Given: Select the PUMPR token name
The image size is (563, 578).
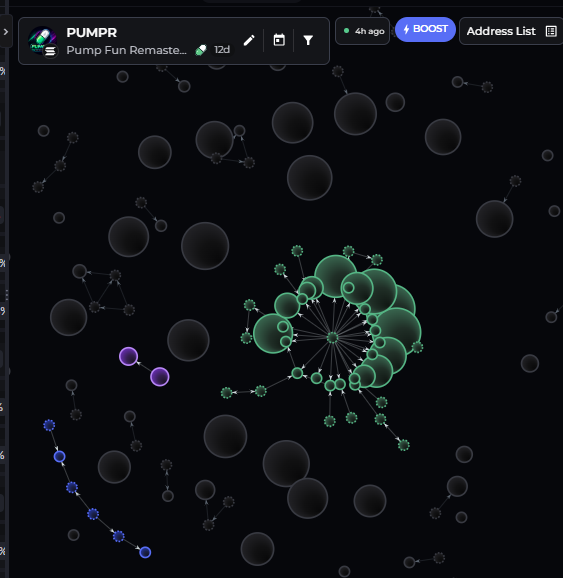Looking at the screenshot, I should (92, 32).
